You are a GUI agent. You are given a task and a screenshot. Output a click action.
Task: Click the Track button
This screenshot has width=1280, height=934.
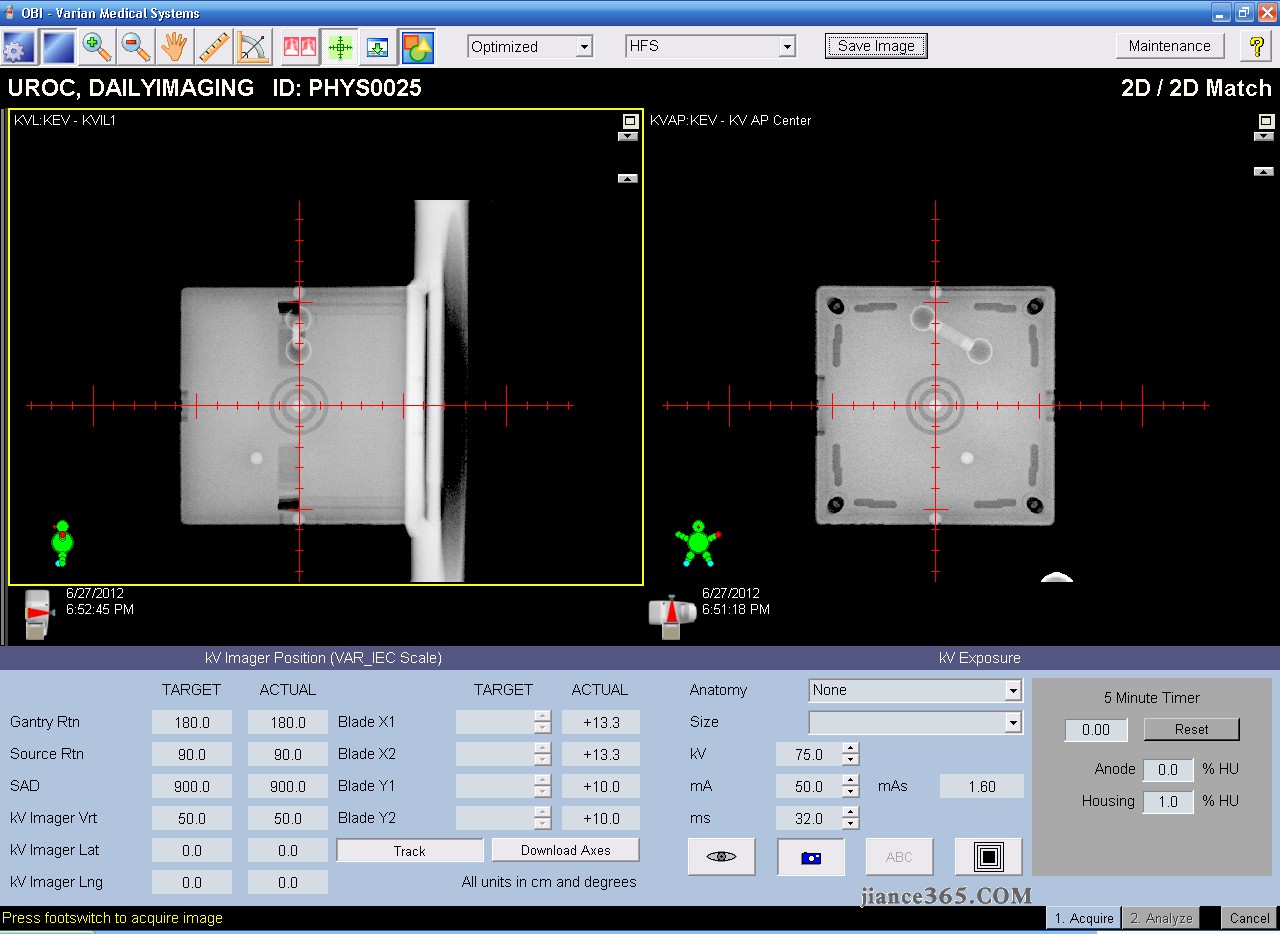[410, 851]
